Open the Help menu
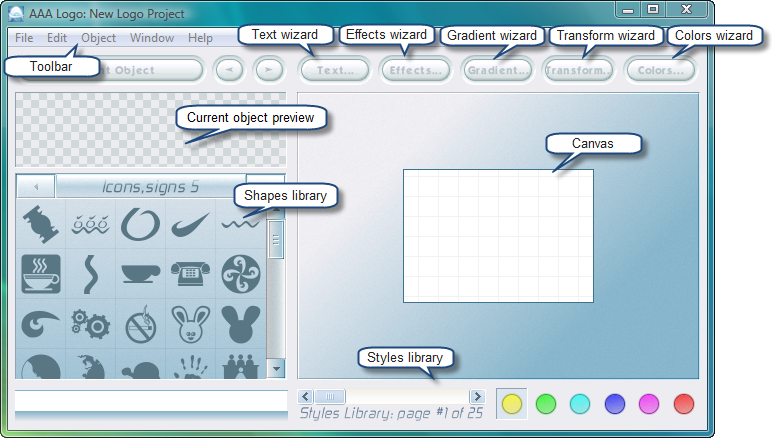772x438 pixels. tap(200, 38)
